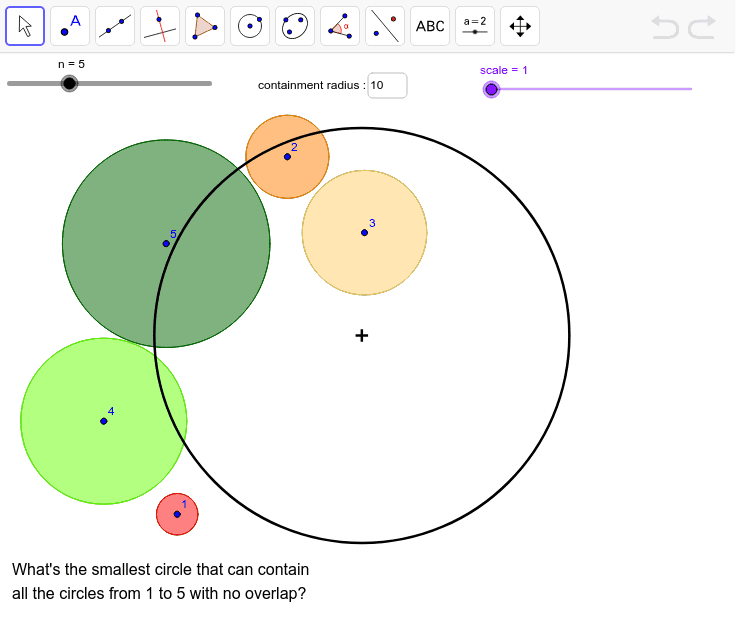Select the Ellipse conic tool

[x=295, y=26]
